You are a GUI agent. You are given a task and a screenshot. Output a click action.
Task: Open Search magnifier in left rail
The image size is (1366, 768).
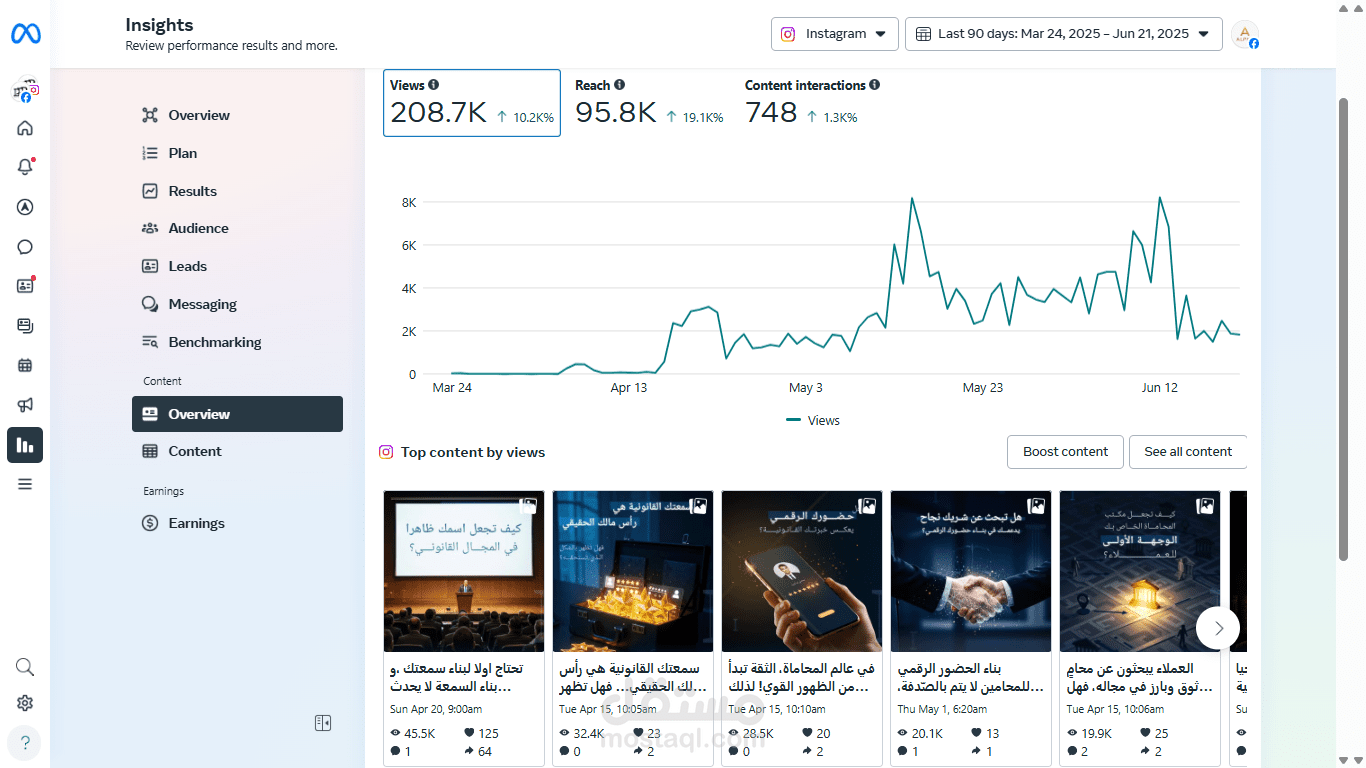click(25, 667)
